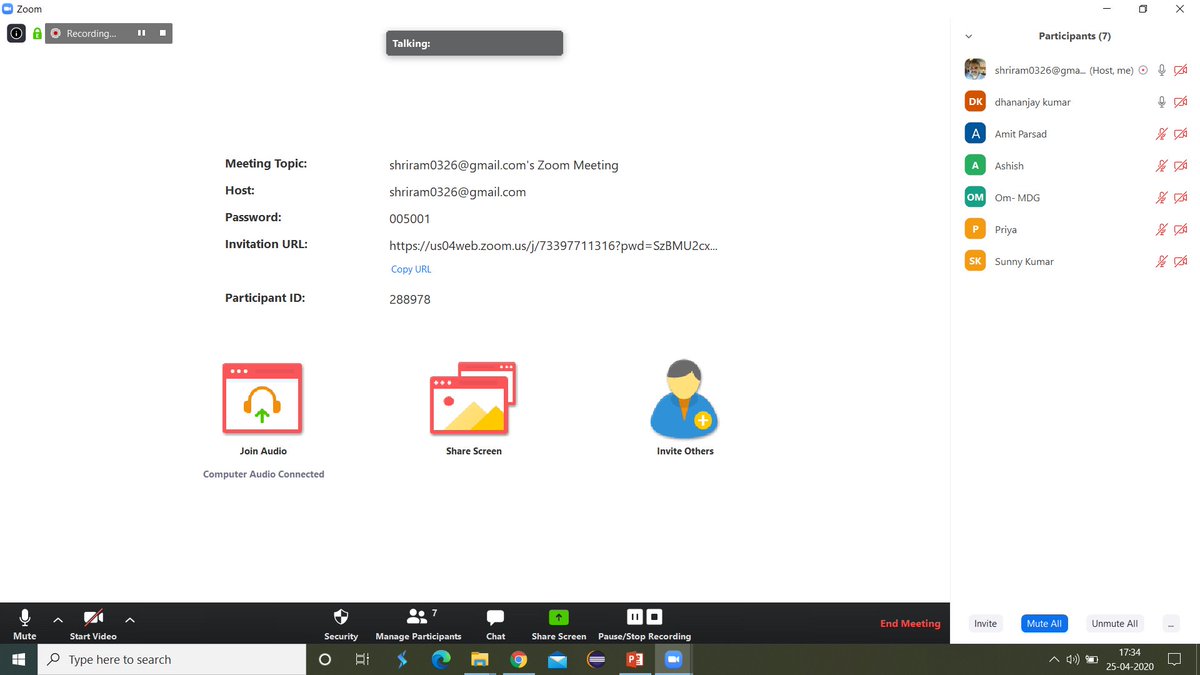Show hidden system tray icons
Image resolution: width=1200 pixels, height=675 pixels.
1054,659
